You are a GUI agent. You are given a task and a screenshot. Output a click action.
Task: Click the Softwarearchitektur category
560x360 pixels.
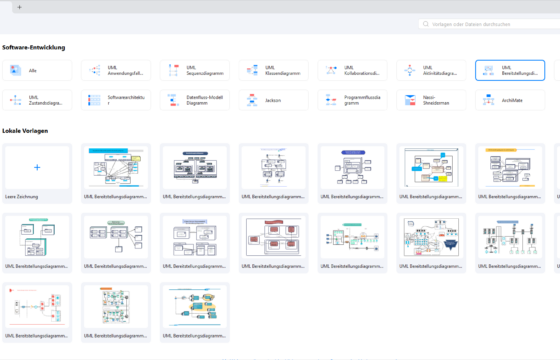pyautogui.click(x=116, y=100)
